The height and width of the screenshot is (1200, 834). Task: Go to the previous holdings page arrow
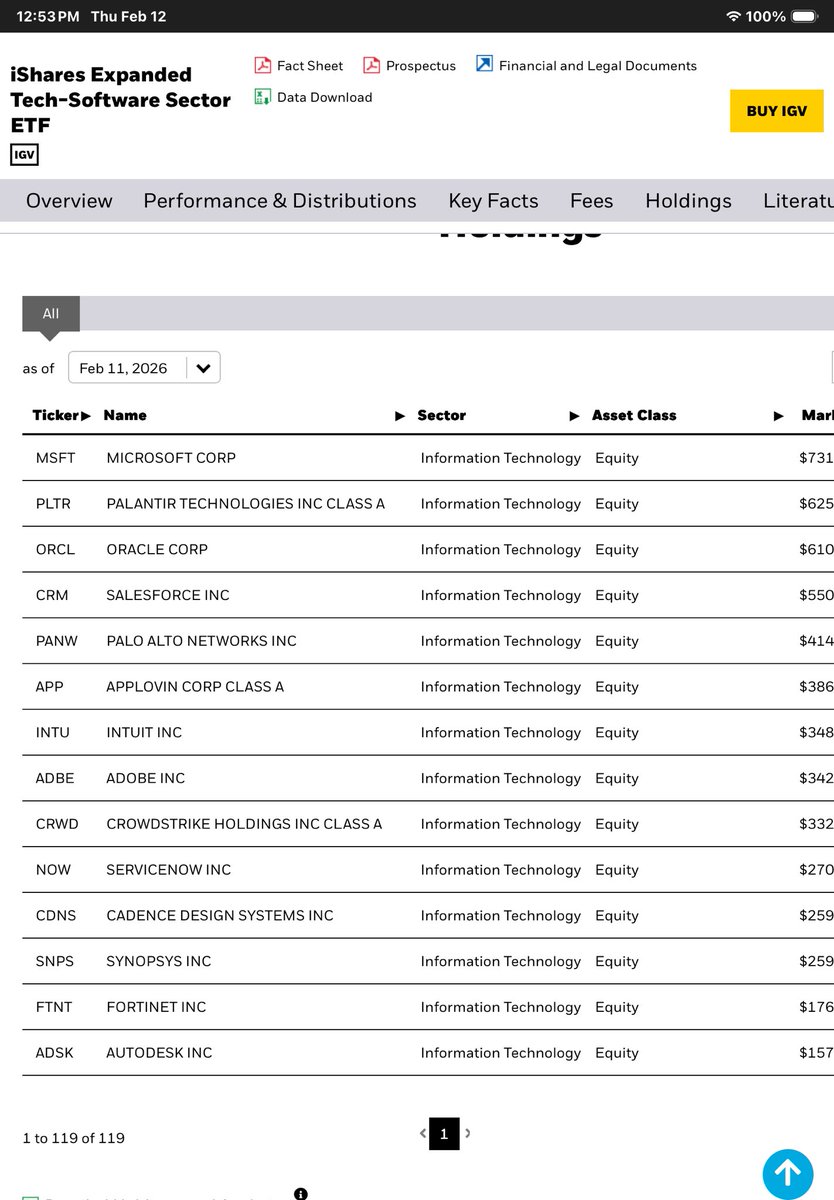pos(423,1133)
